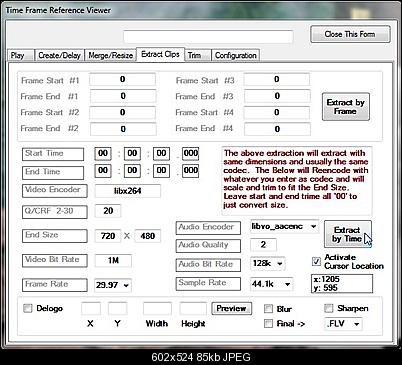Click the Frame Start #3 field
402x365 pixels.
pos(277,80)
